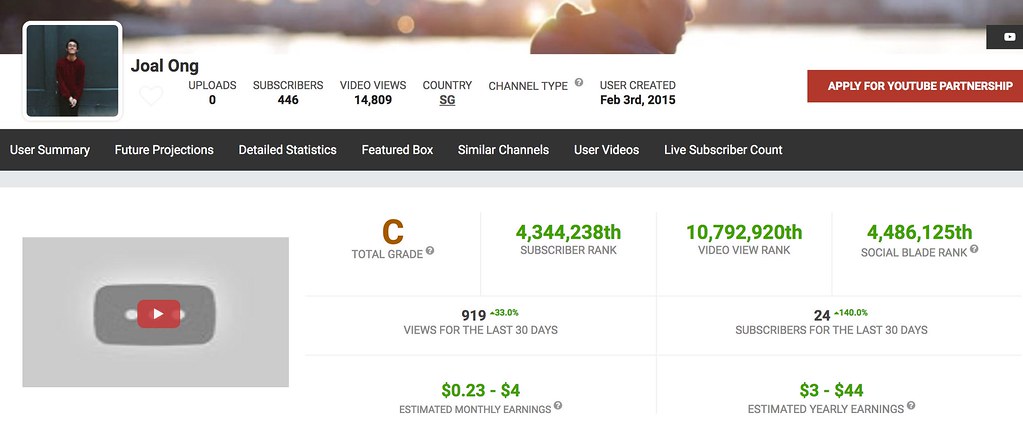Image resolution: width=1023 pixels, height=433 pixels.
Task: Click help icon beside Estimated Monthly Earnings
Action: 558,406
